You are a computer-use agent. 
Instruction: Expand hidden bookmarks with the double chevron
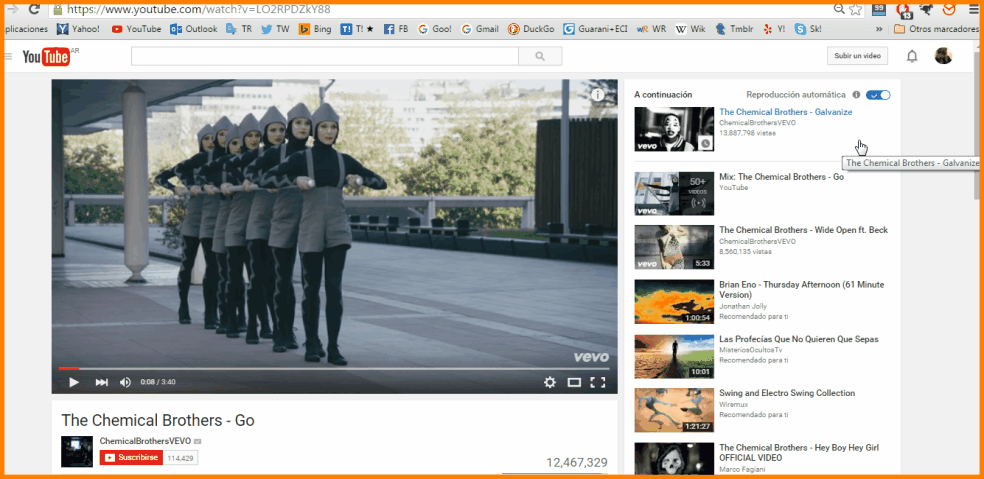point(879,29)
